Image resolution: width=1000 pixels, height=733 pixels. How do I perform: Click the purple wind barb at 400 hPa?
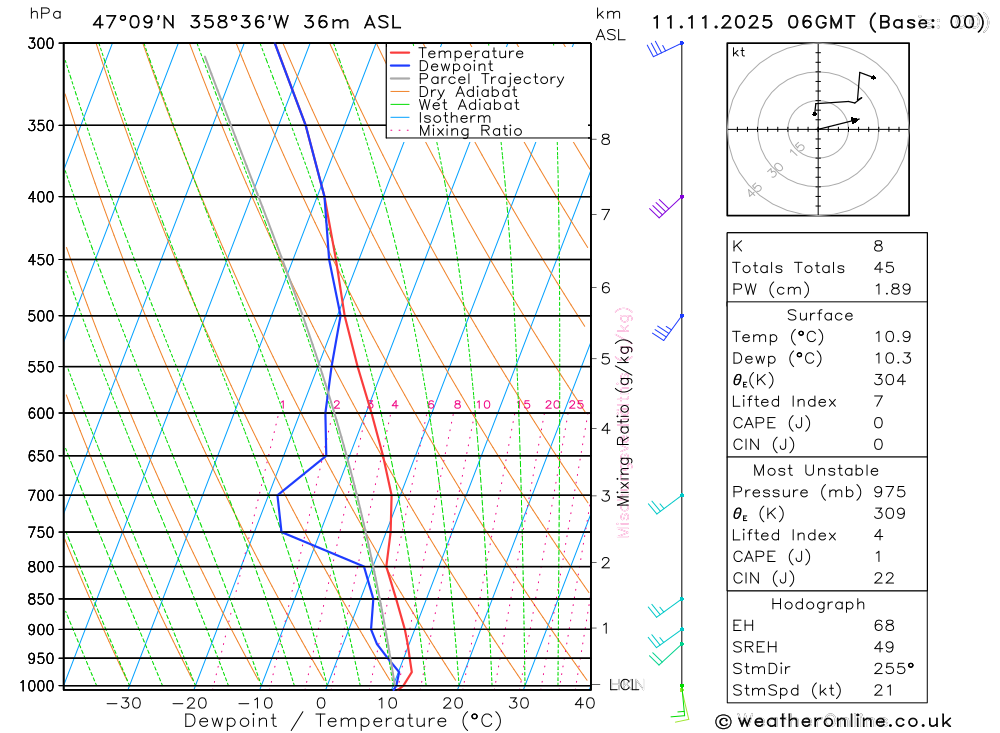click(x=666, y=207)
